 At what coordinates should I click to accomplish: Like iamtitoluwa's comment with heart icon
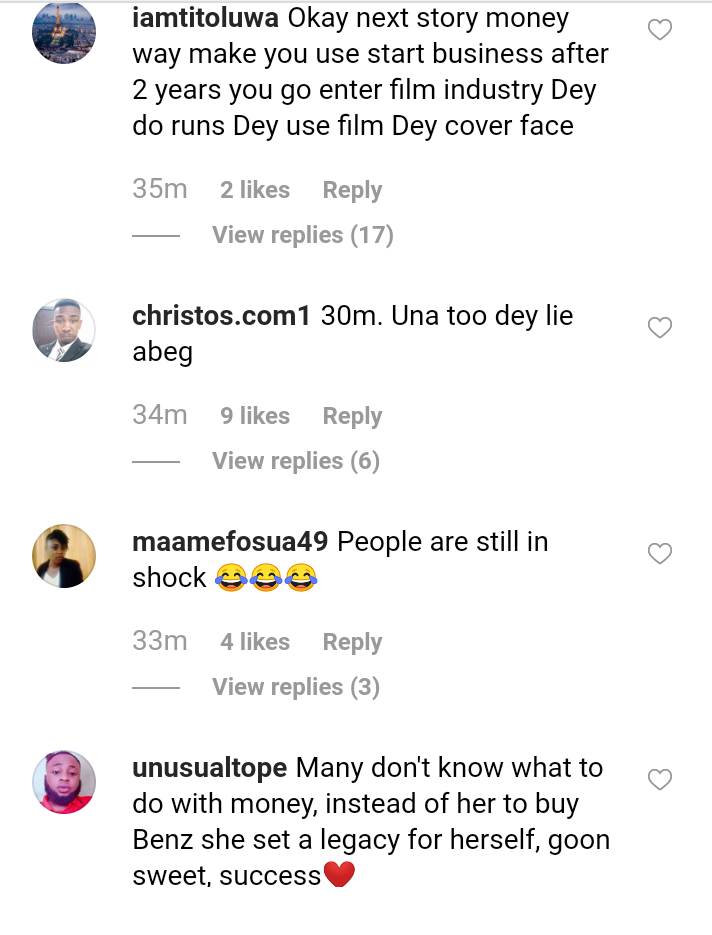tap(660, 31)
